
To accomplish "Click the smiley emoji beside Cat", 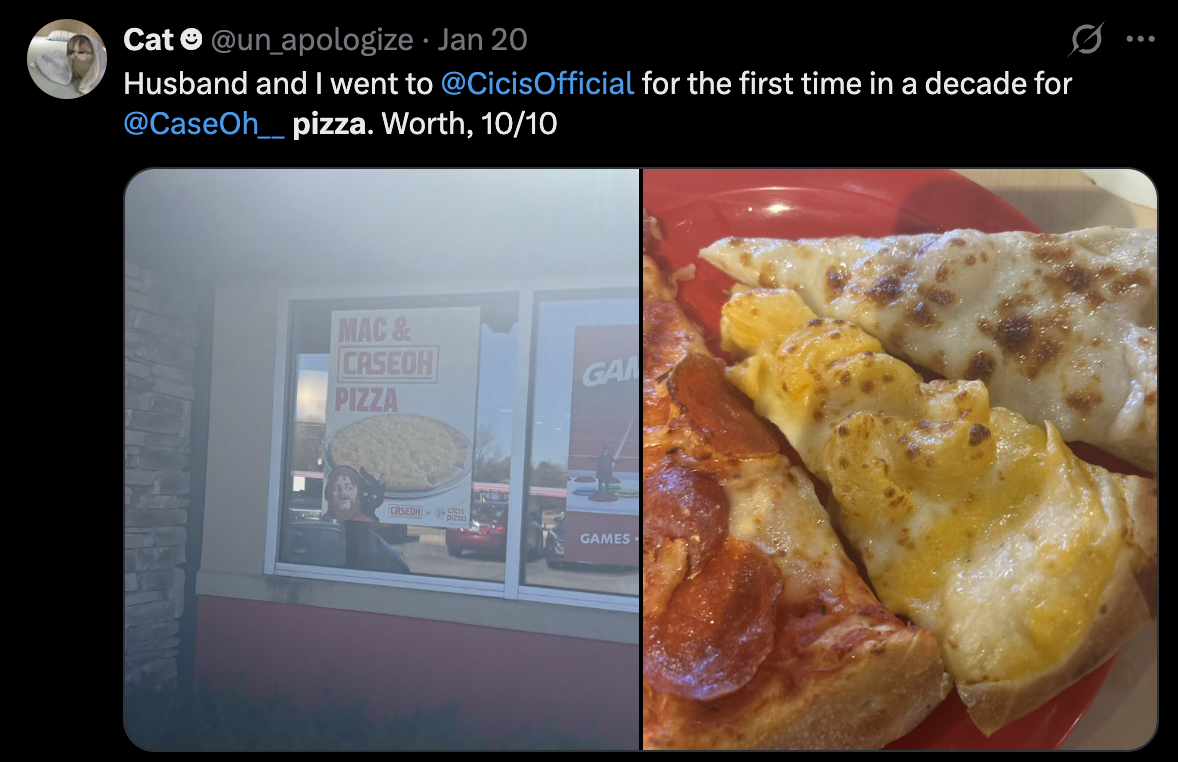I will click(x=192, y=39).
